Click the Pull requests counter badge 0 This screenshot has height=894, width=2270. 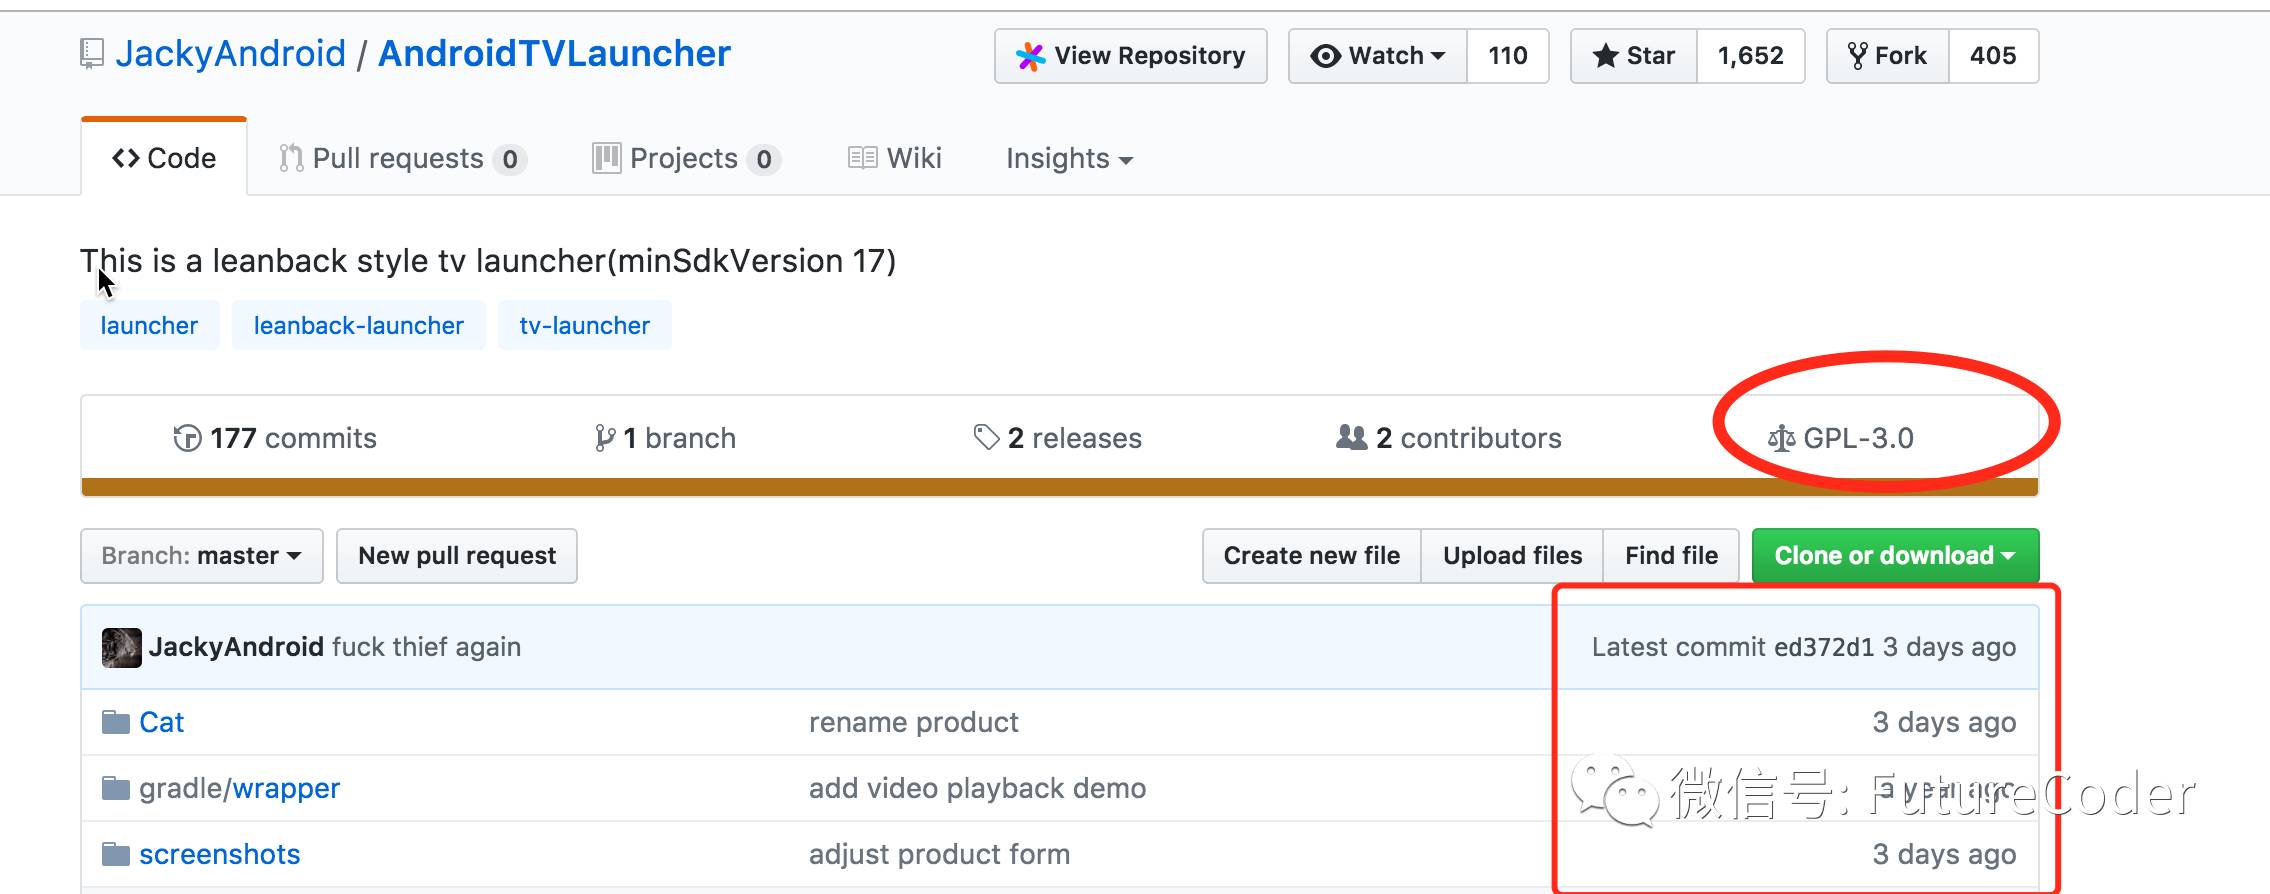510,159
